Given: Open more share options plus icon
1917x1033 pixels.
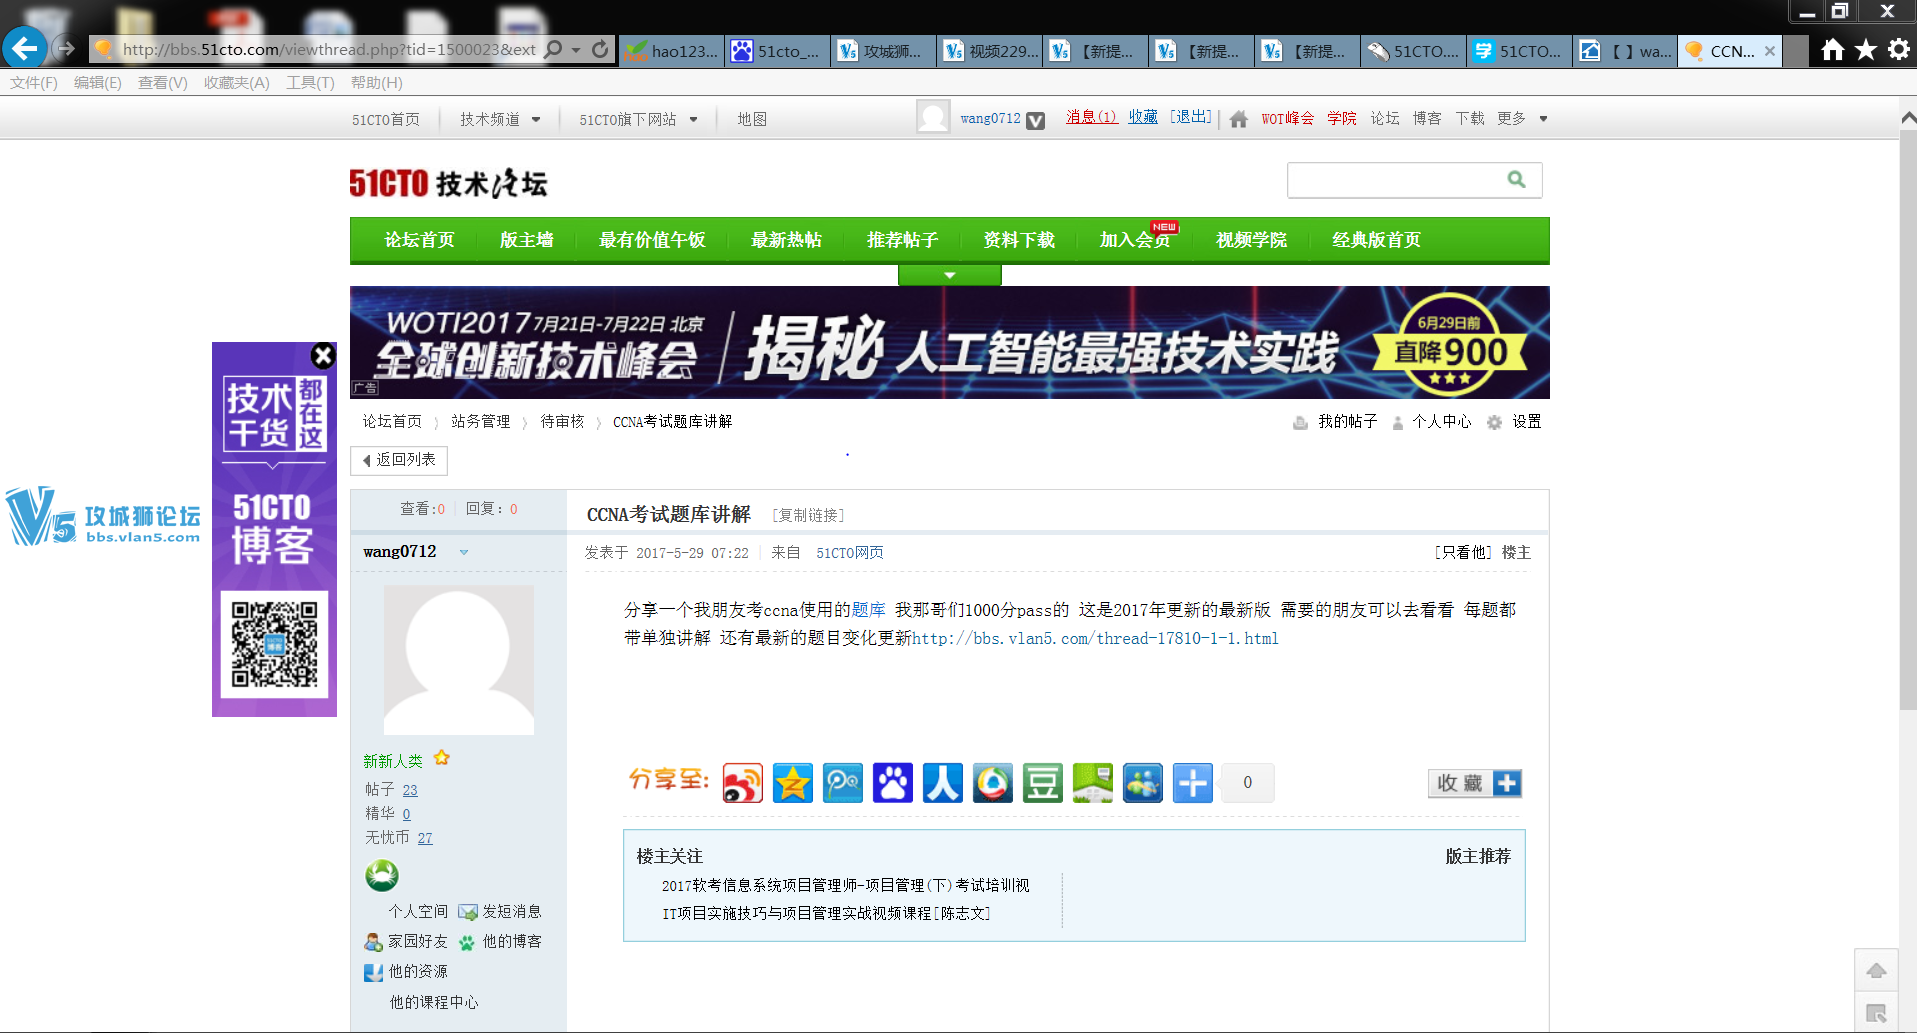Looking at the screenshot, I should (1192, 783).
